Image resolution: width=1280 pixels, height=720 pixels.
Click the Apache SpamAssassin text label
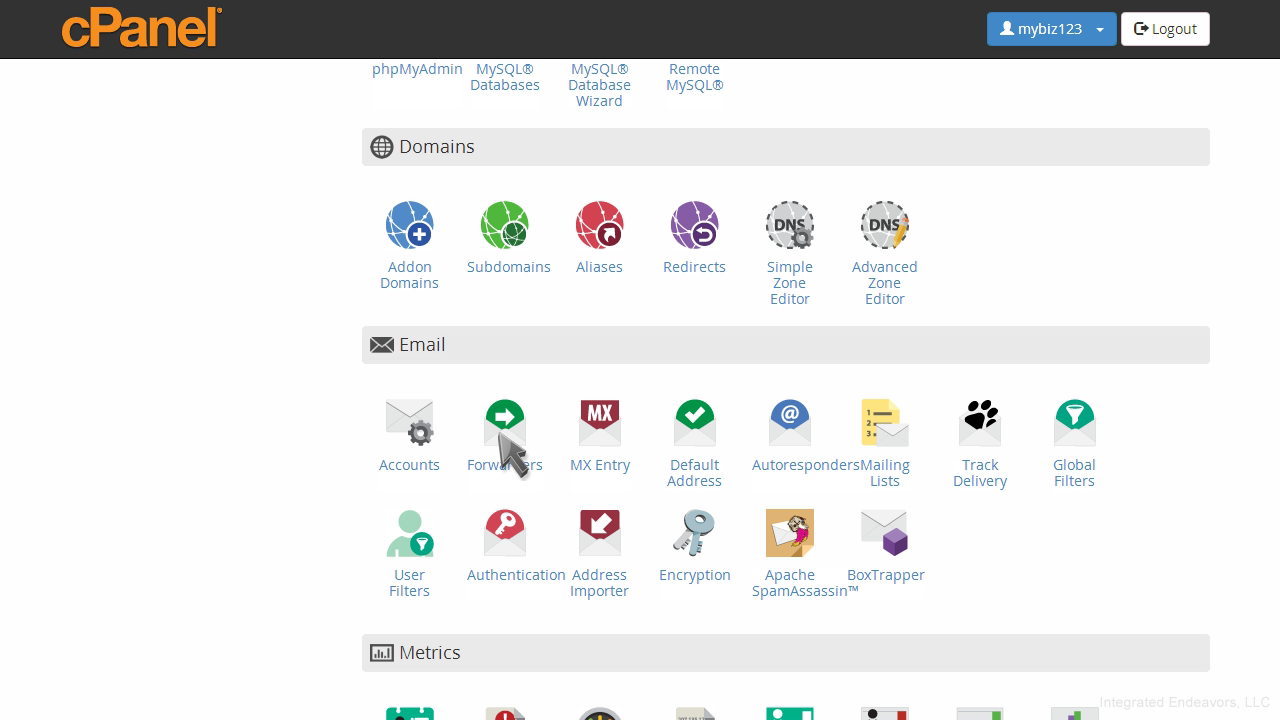[805, 583]
